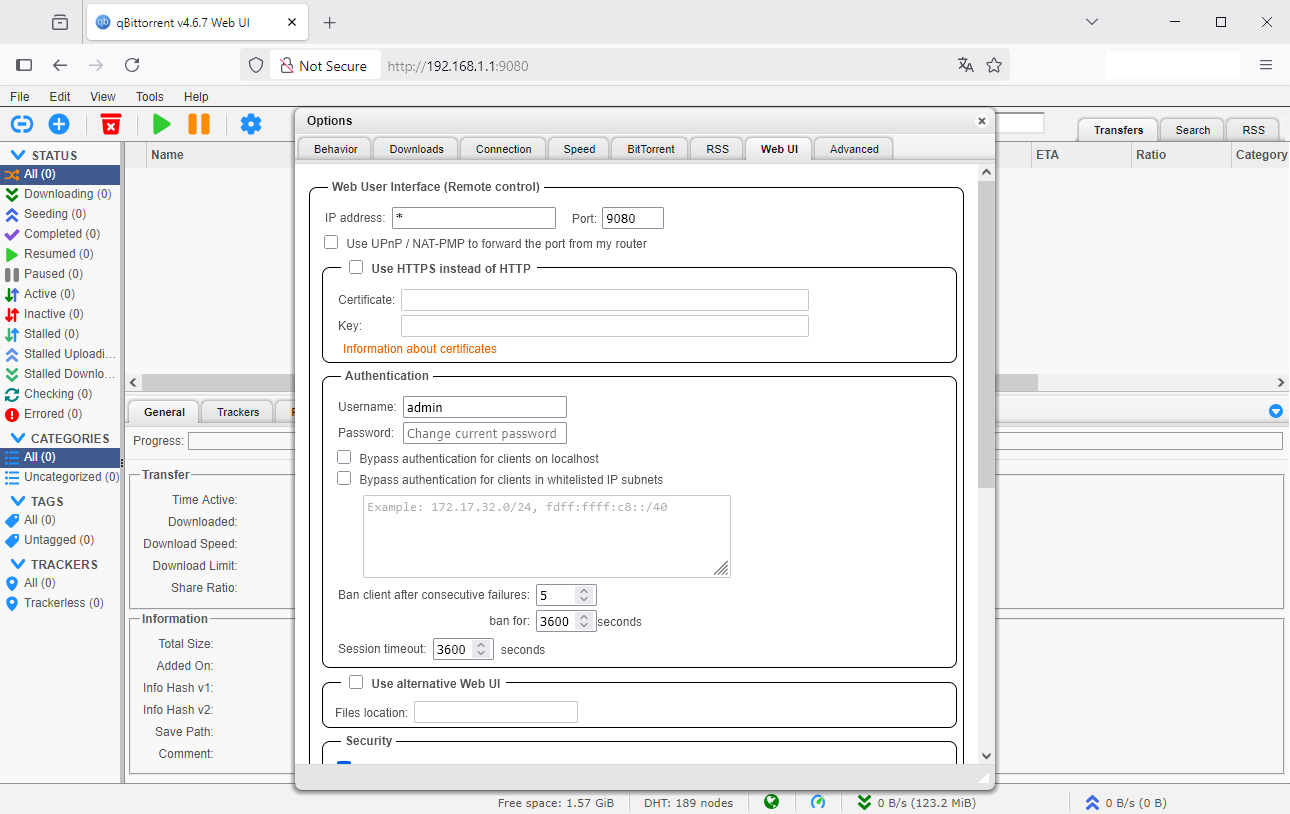Switch to the Advanced options tab

click(853, 149)
